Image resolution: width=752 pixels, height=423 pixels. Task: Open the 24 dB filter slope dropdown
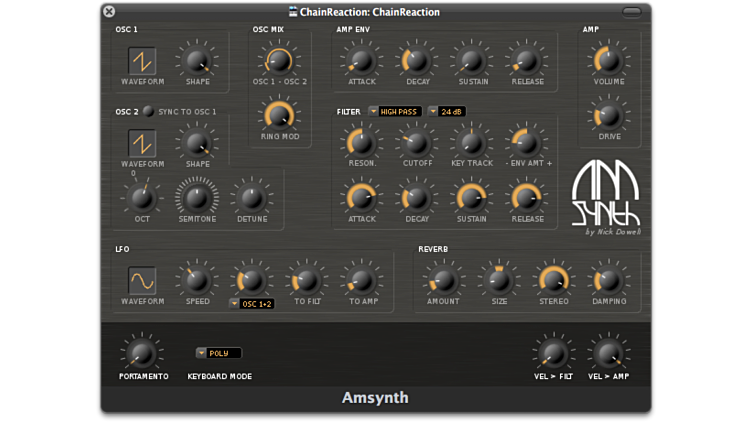point(446,111)
